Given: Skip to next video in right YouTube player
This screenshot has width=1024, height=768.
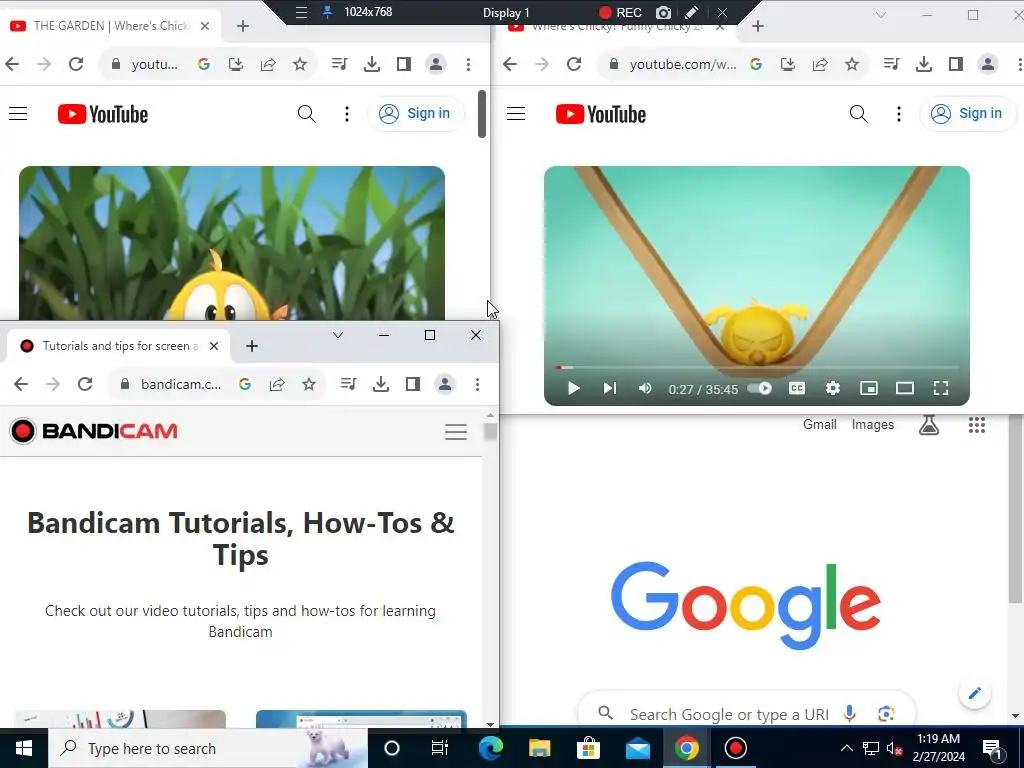Looking at the screenshot, I should point(609,389).
